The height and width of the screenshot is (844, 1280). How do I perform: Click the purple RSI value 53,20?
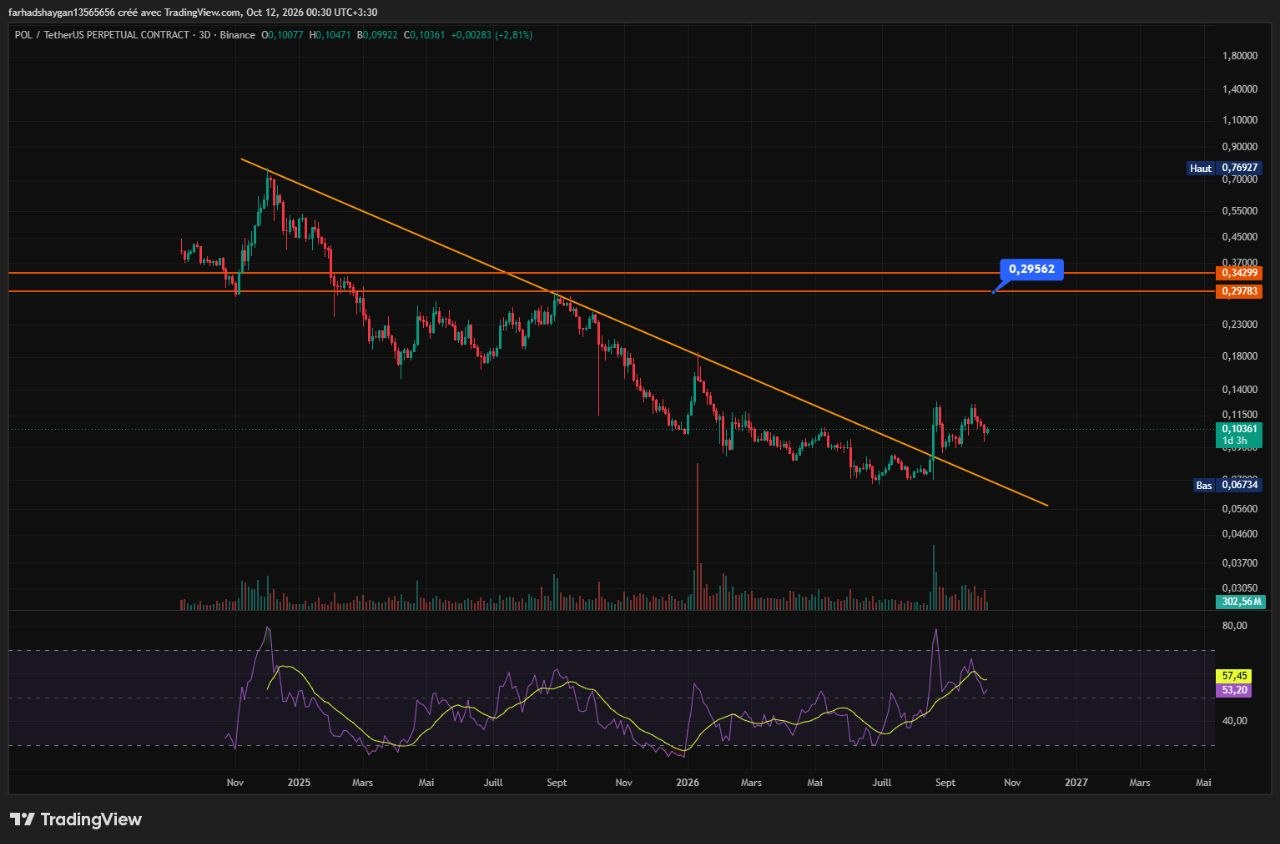[x=1235, y=690]
